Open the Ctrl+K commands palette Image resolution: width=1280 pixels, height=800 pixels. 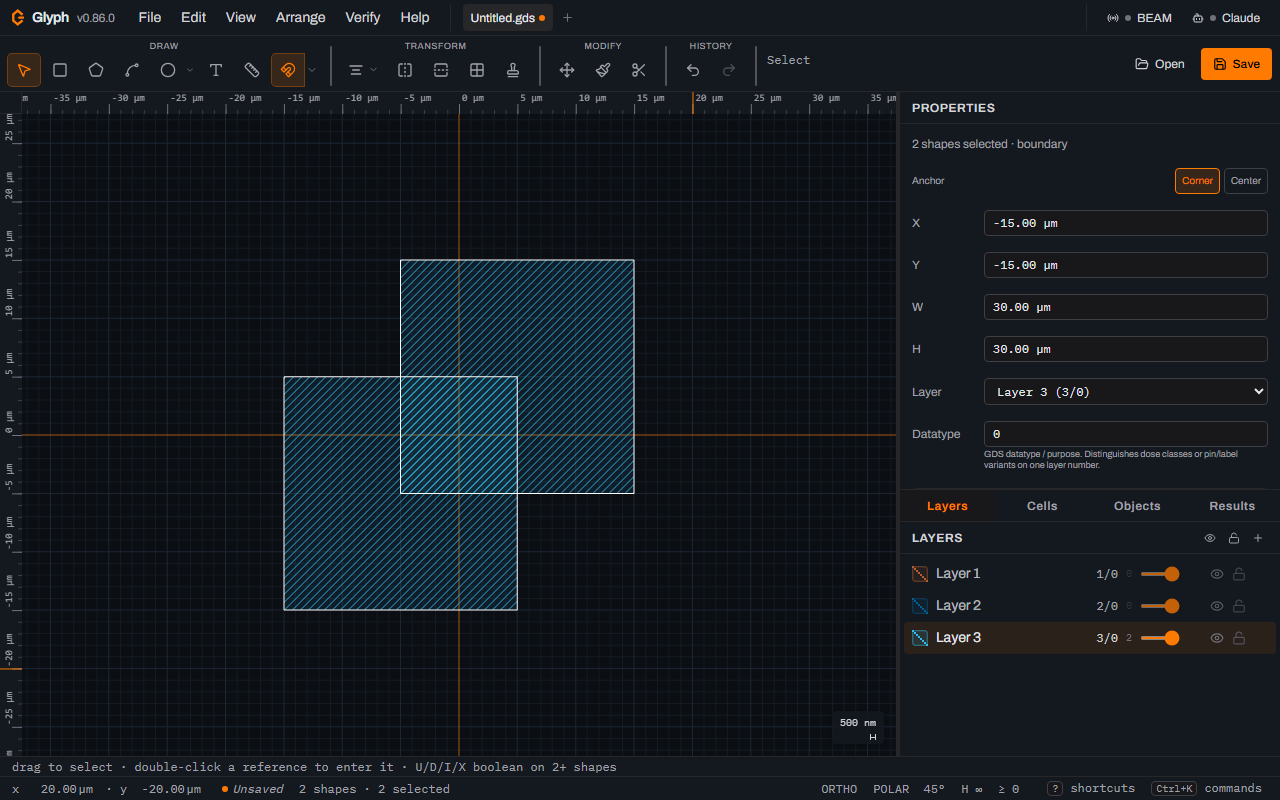(1206, 789)
